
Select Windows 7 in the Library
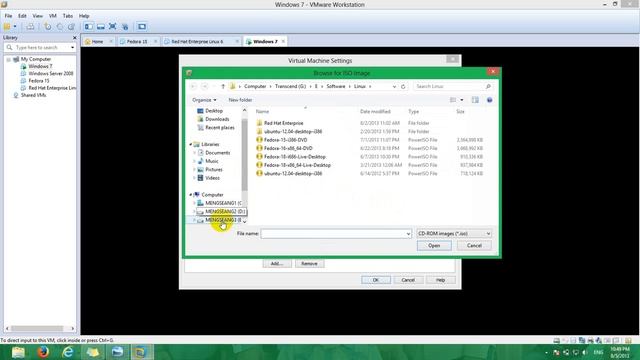[x=40, y=66]
